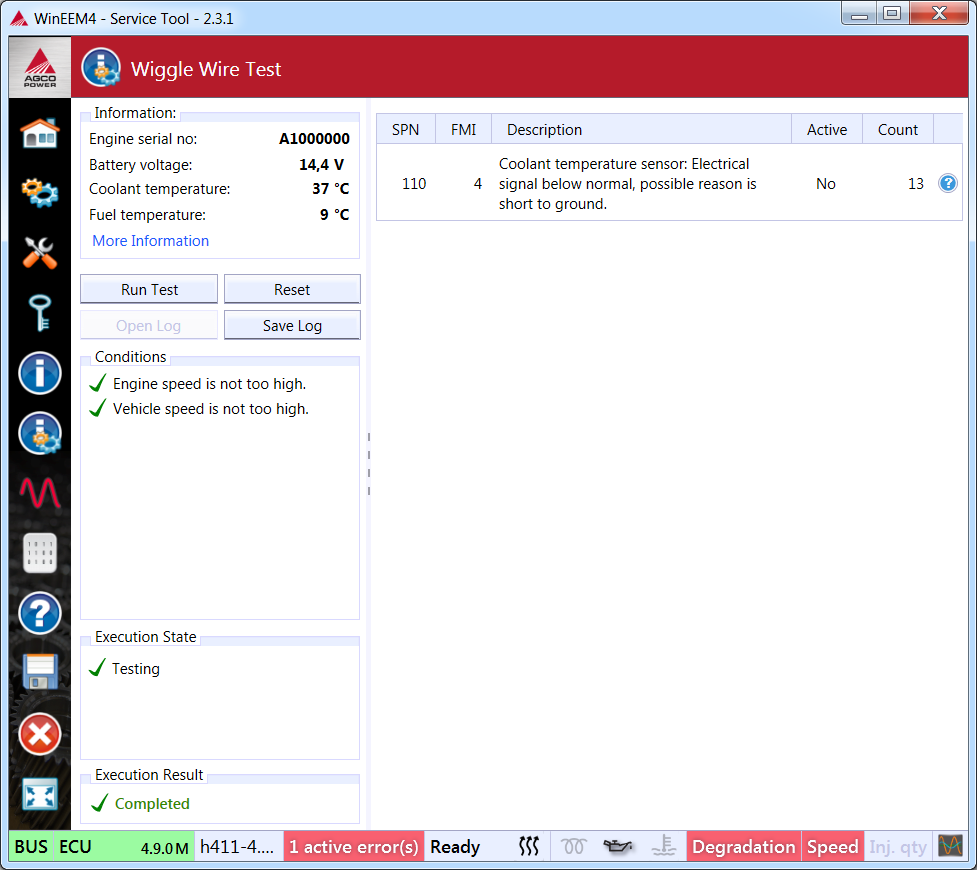Select the red waveform oscilloscope icon
This screenshot has width=977, height=870.
click(x=40, y=493)
